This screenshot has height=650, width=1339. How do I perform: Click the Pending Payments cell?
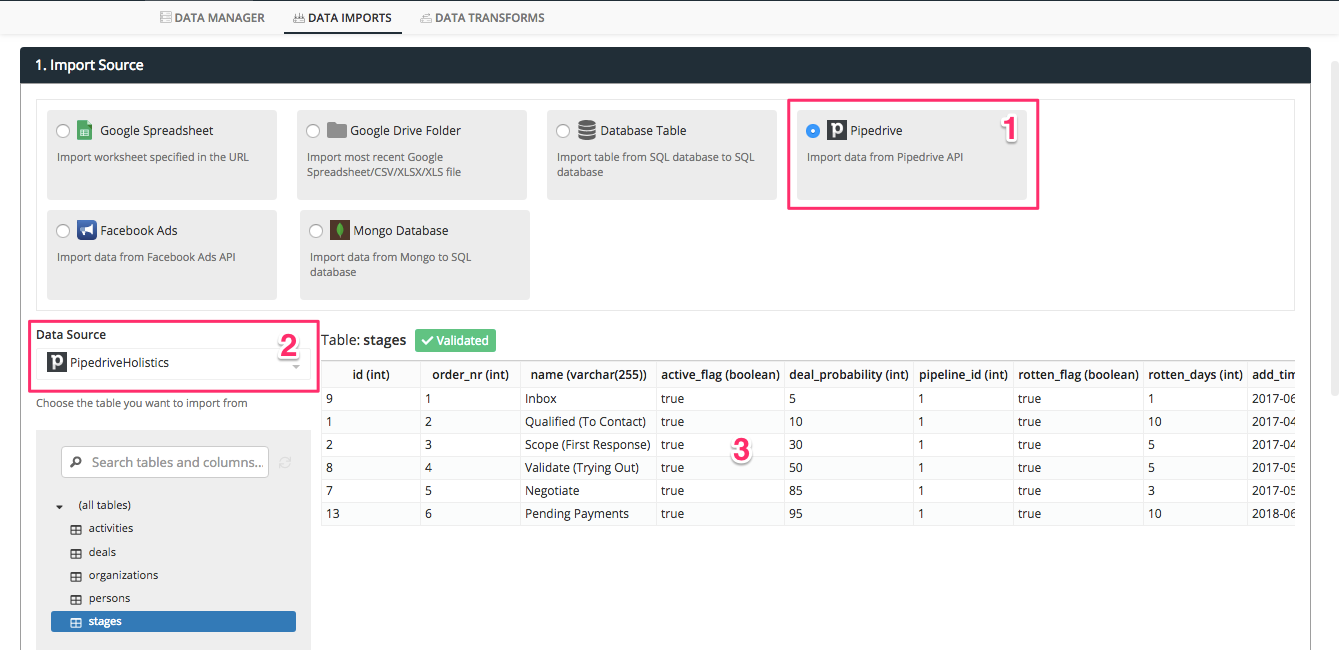(x=589, y=513)
